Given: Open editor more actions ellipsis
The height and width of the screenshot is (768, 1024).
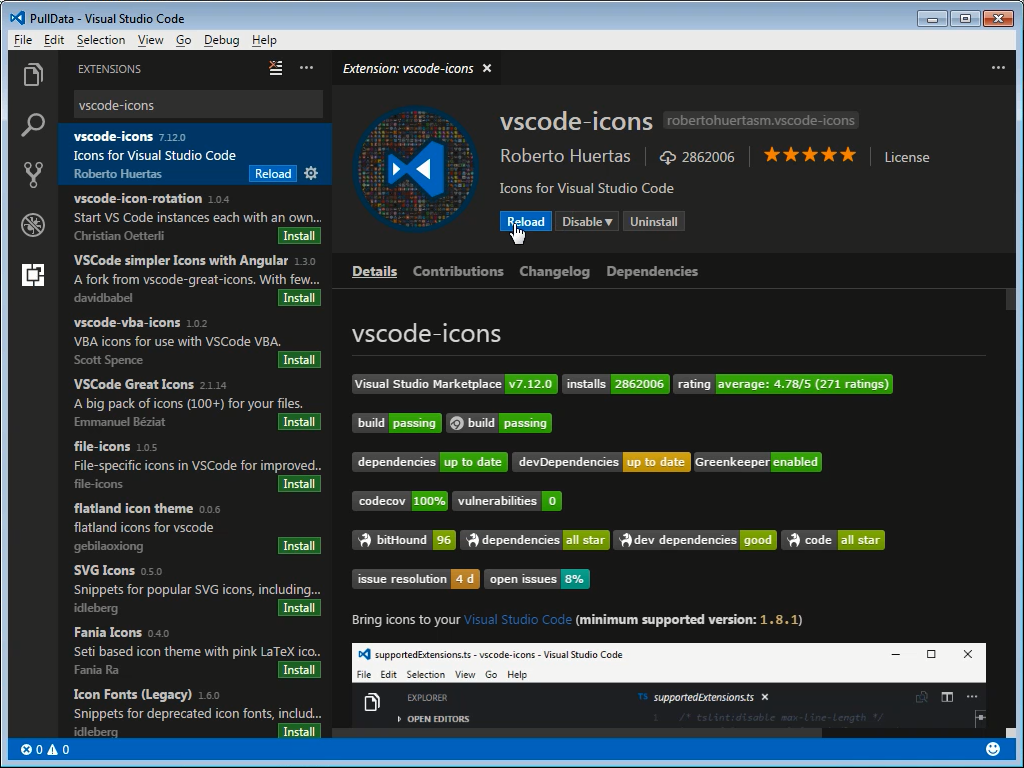Looking at the screenshot, I should point(998,68).
